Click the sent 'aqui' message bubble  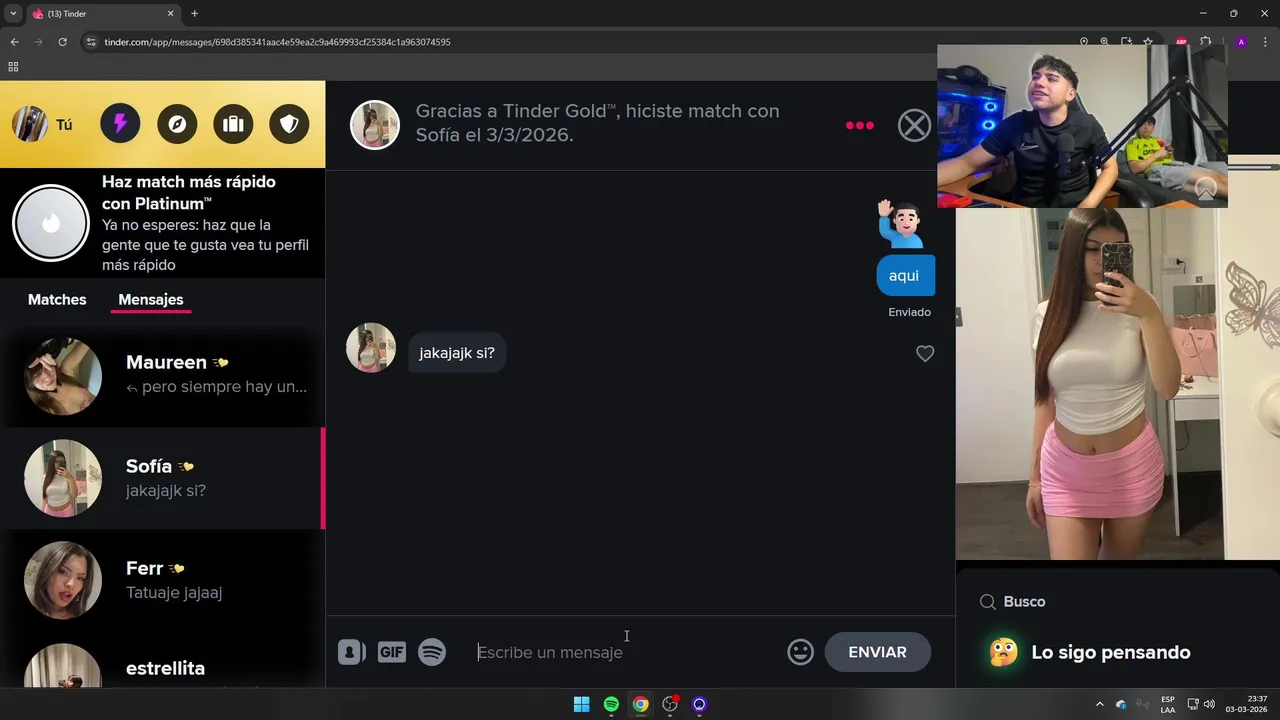point(905,276)
